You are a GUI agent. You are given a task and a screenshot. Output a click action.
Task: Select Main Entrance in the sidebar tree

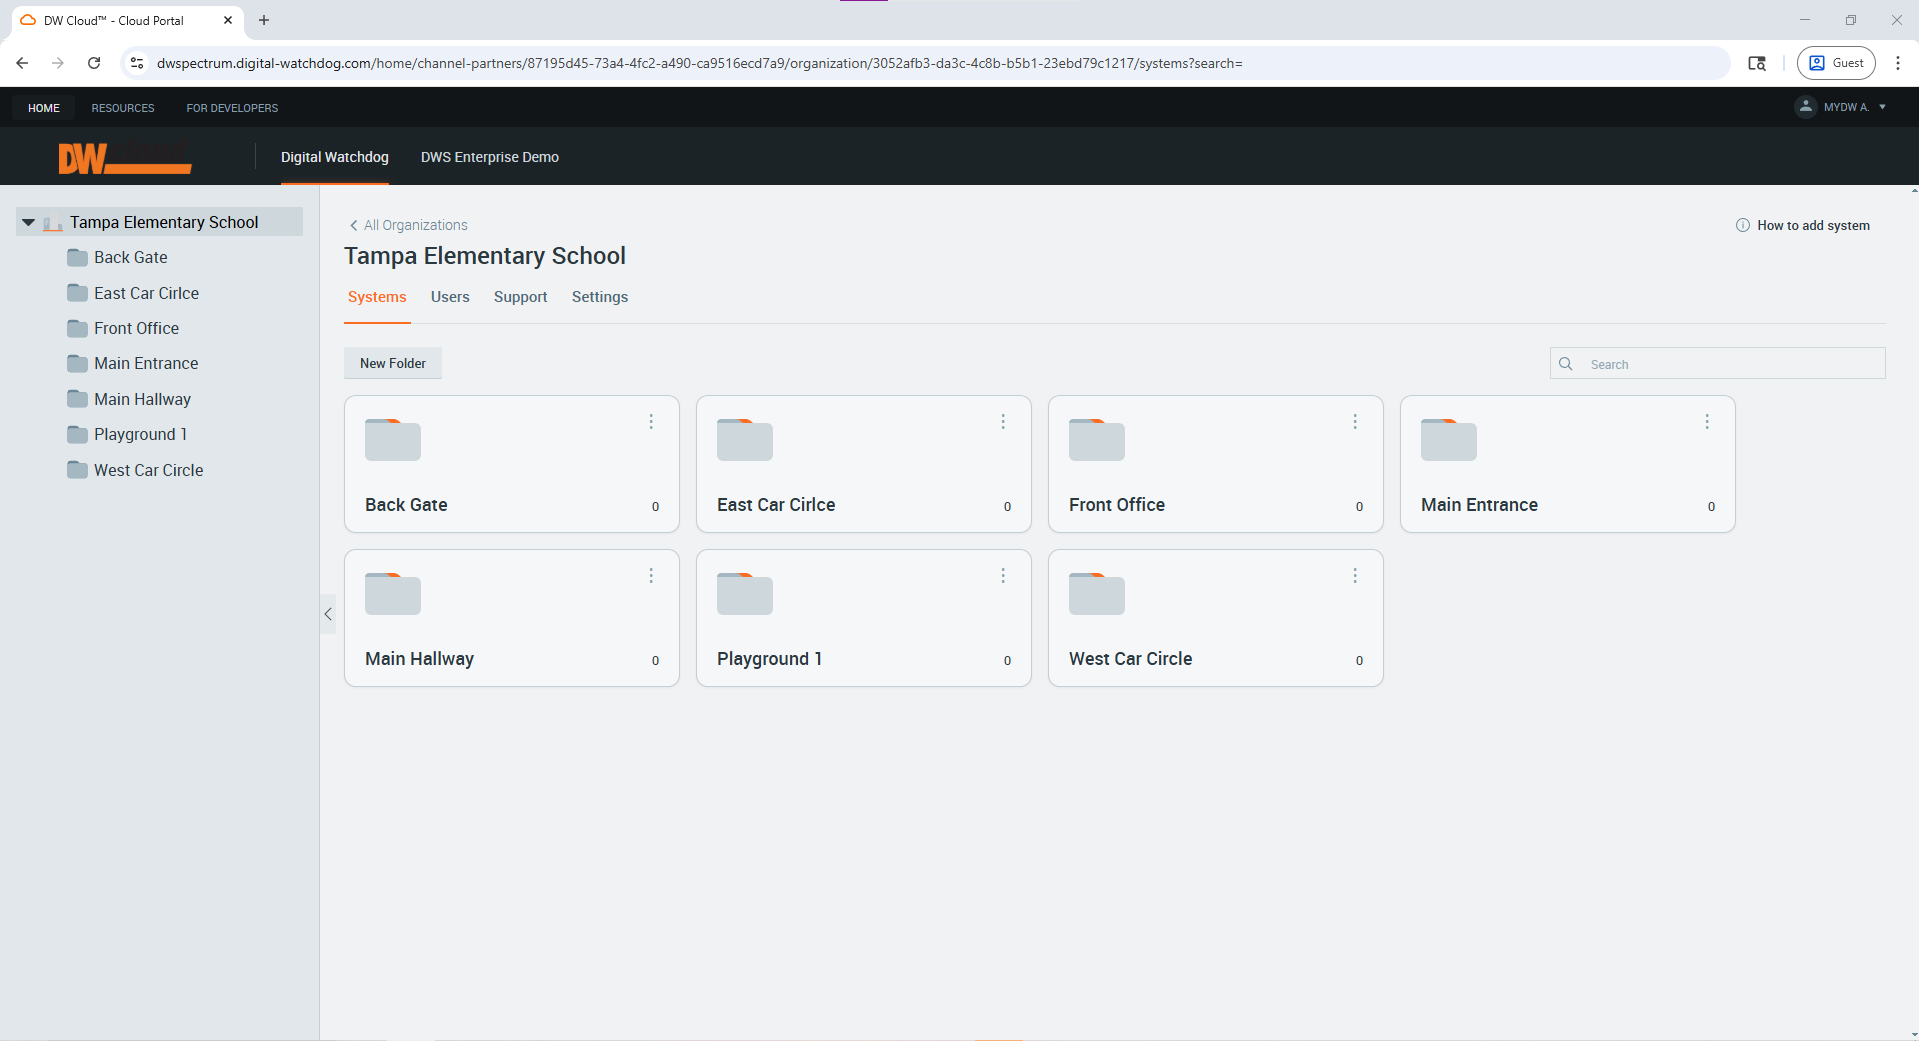(x=146, y=363)
